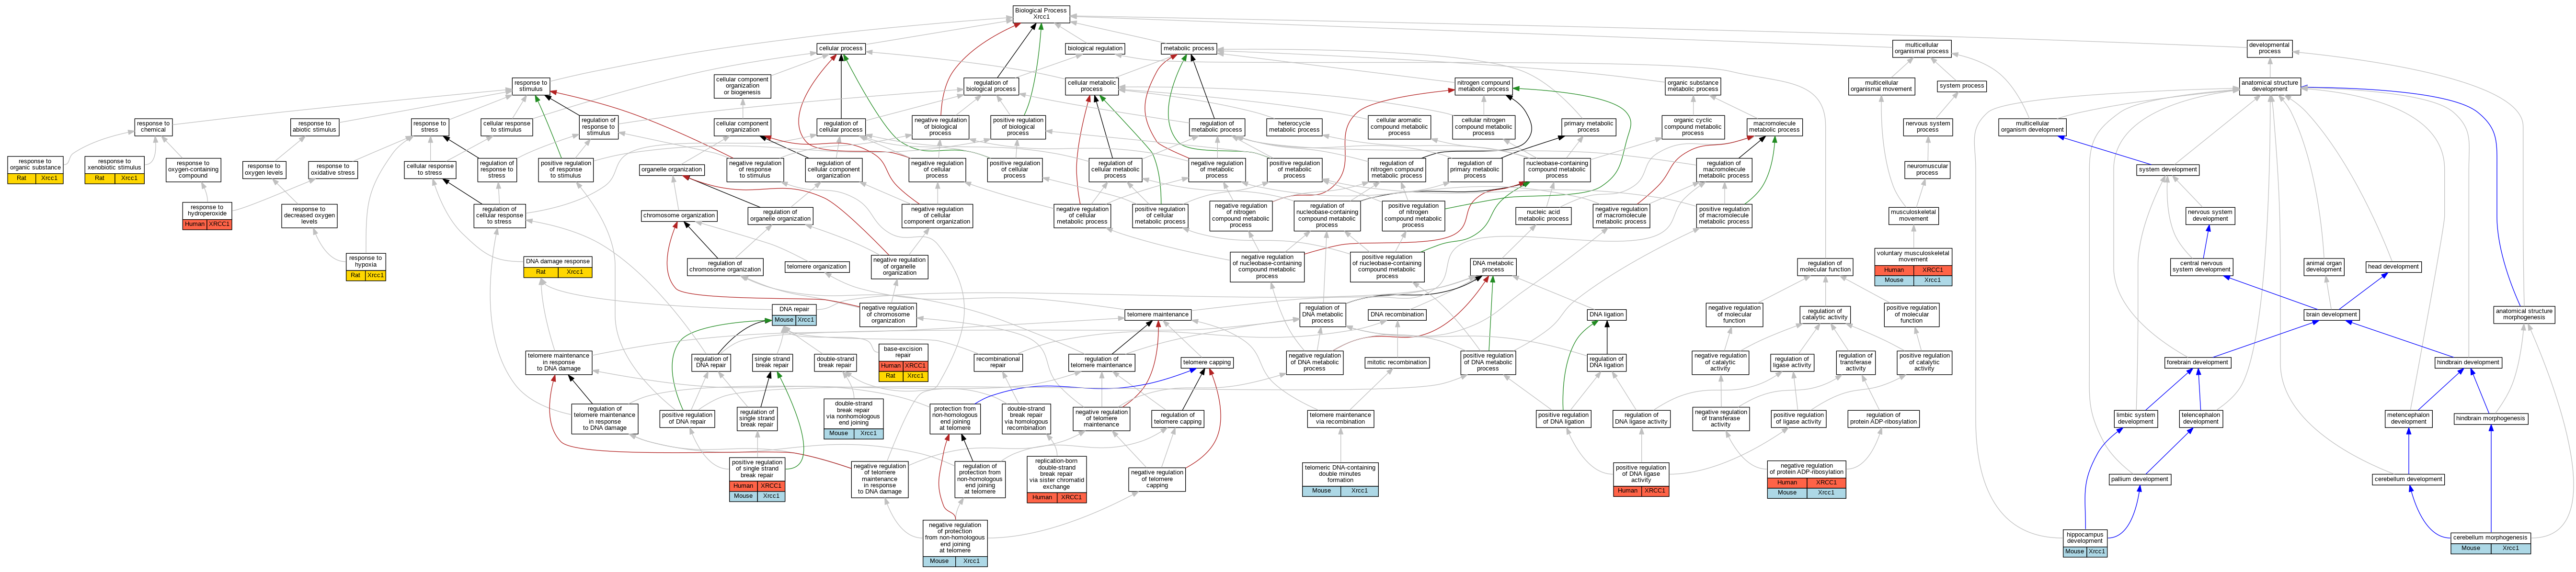Click the 'response to chemical' node

tap(153, 127)
